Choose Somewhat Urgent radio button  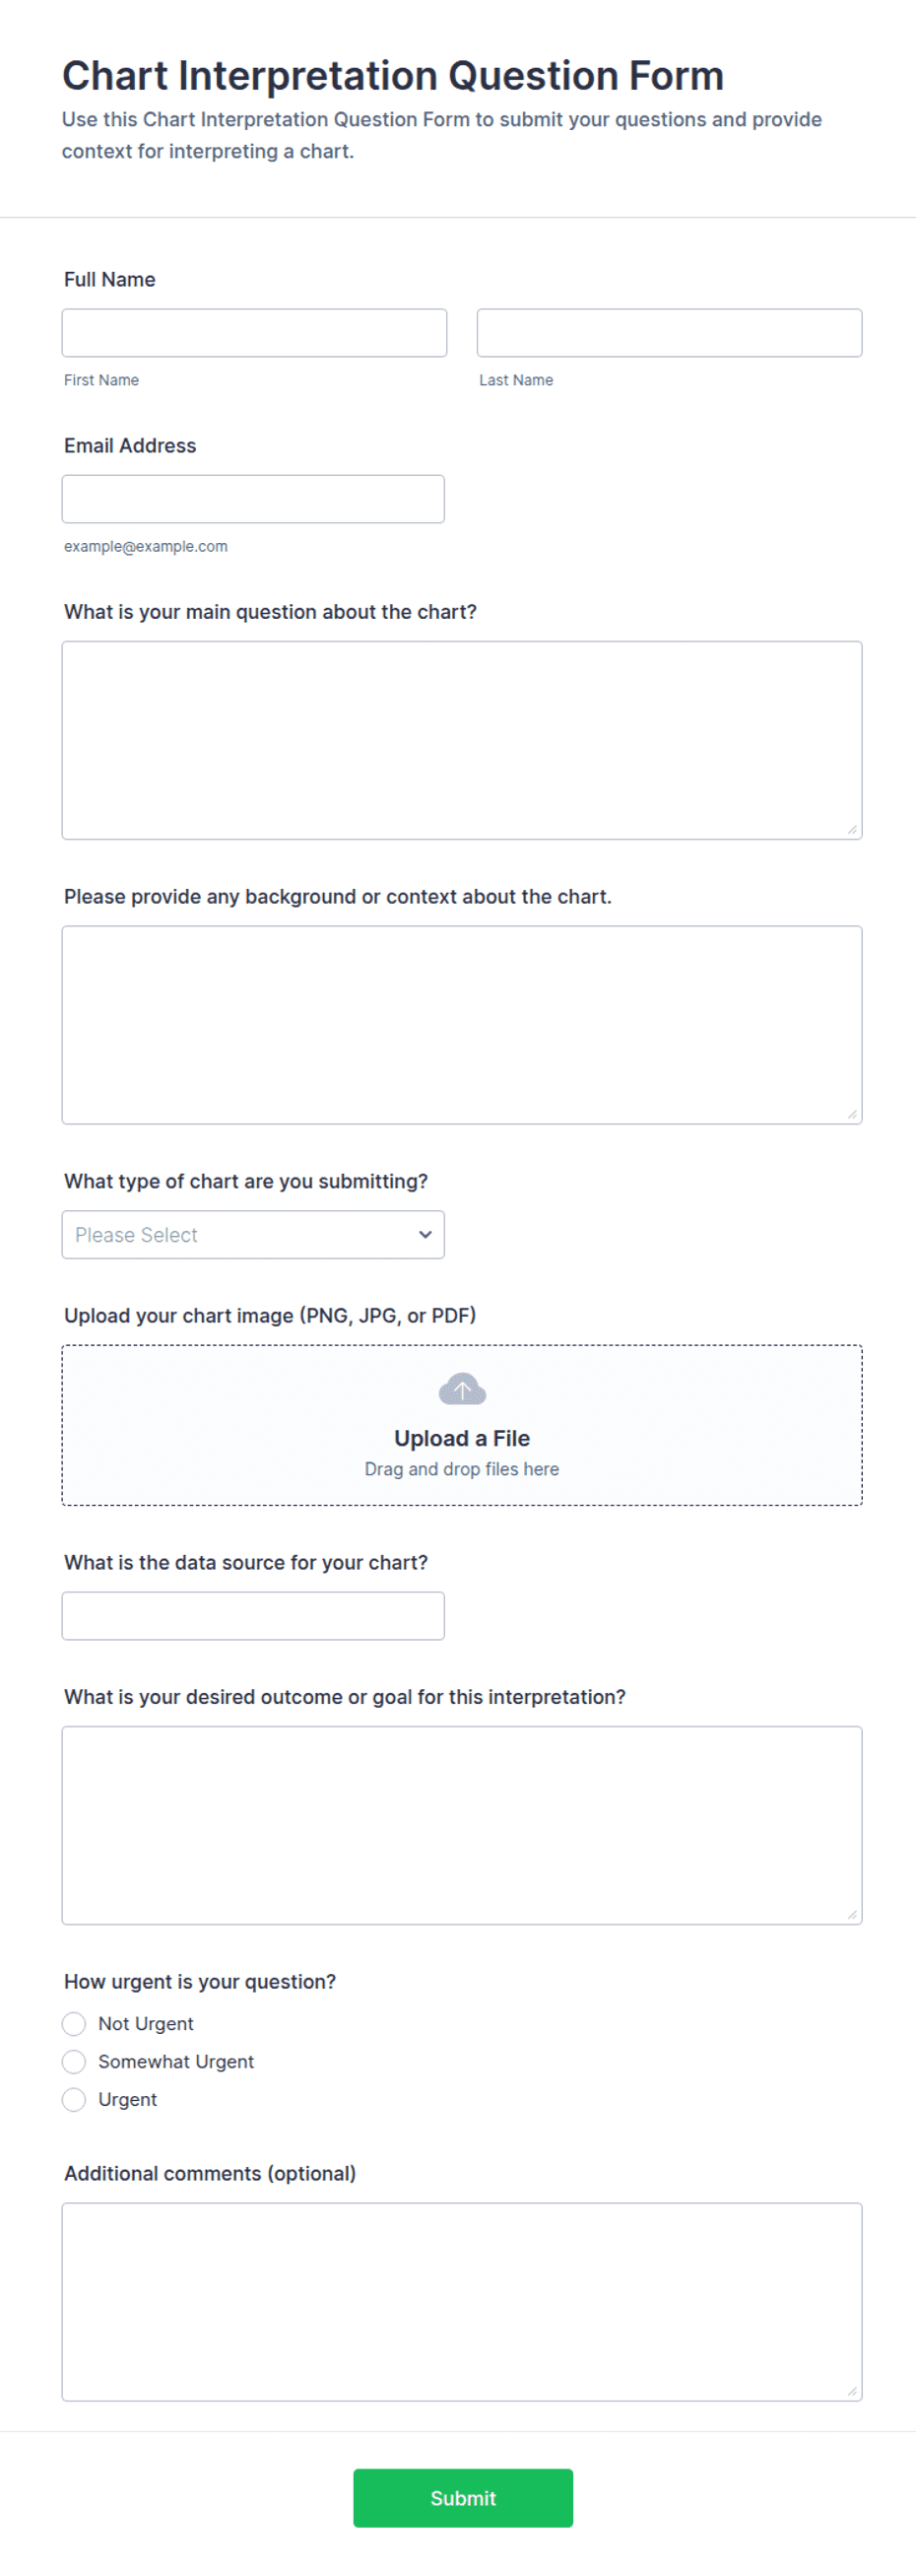click(x=74, y=2062)
